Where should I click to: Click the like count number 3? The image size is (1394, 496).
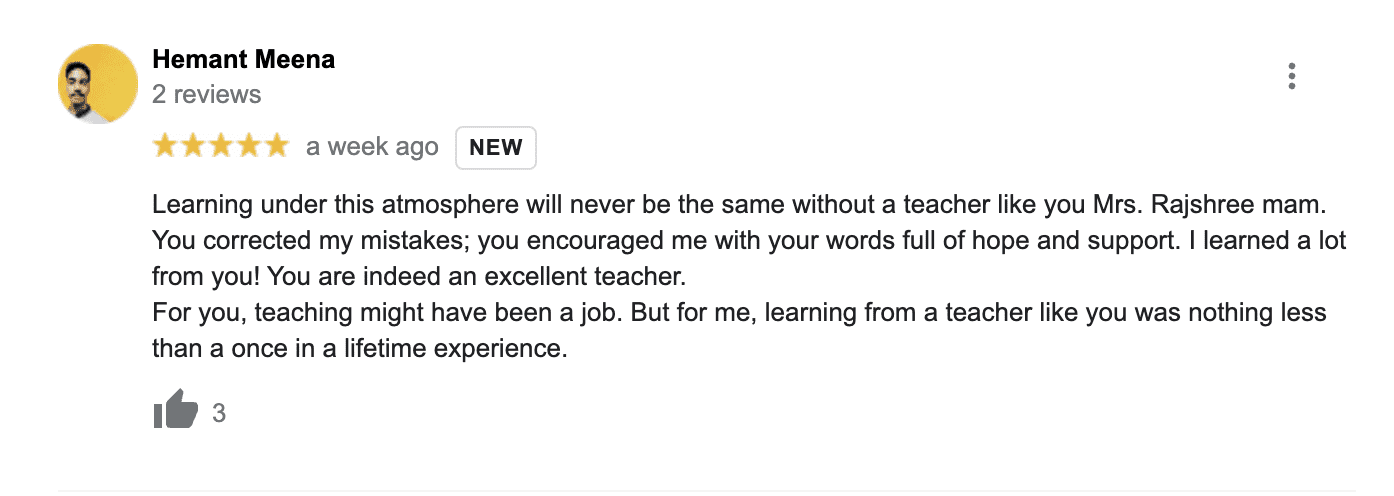(x=219, y=413)
